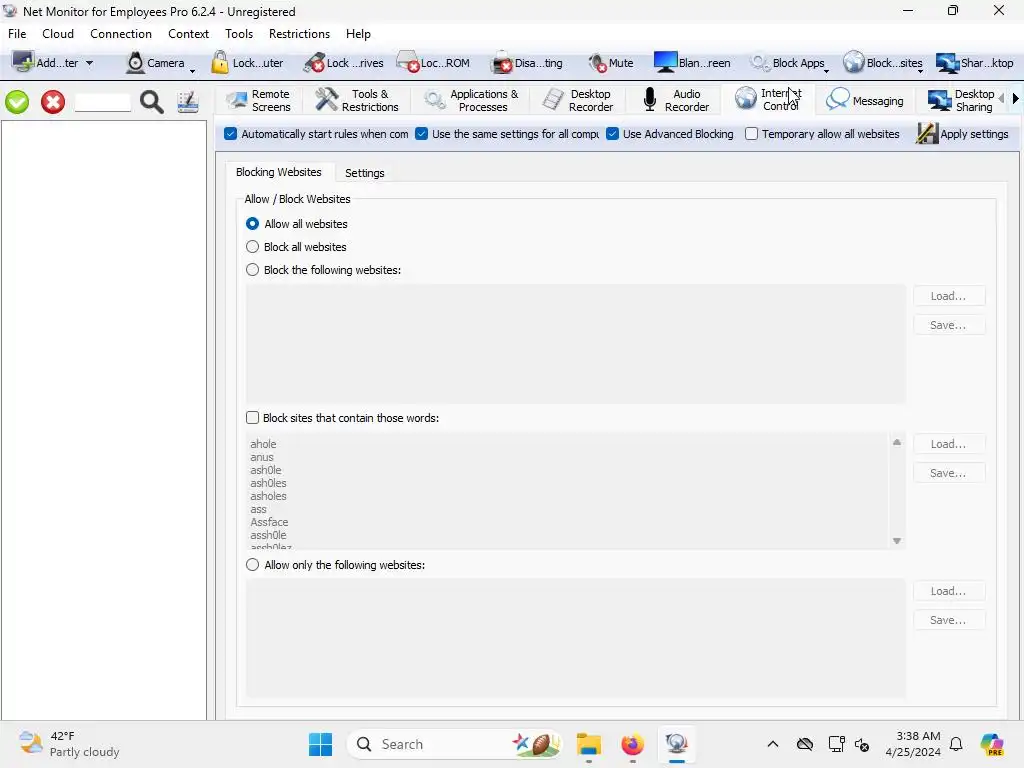The image size is (1024, 768).
Task: Click the edit list icon beside search
Action: coord(188,102)
